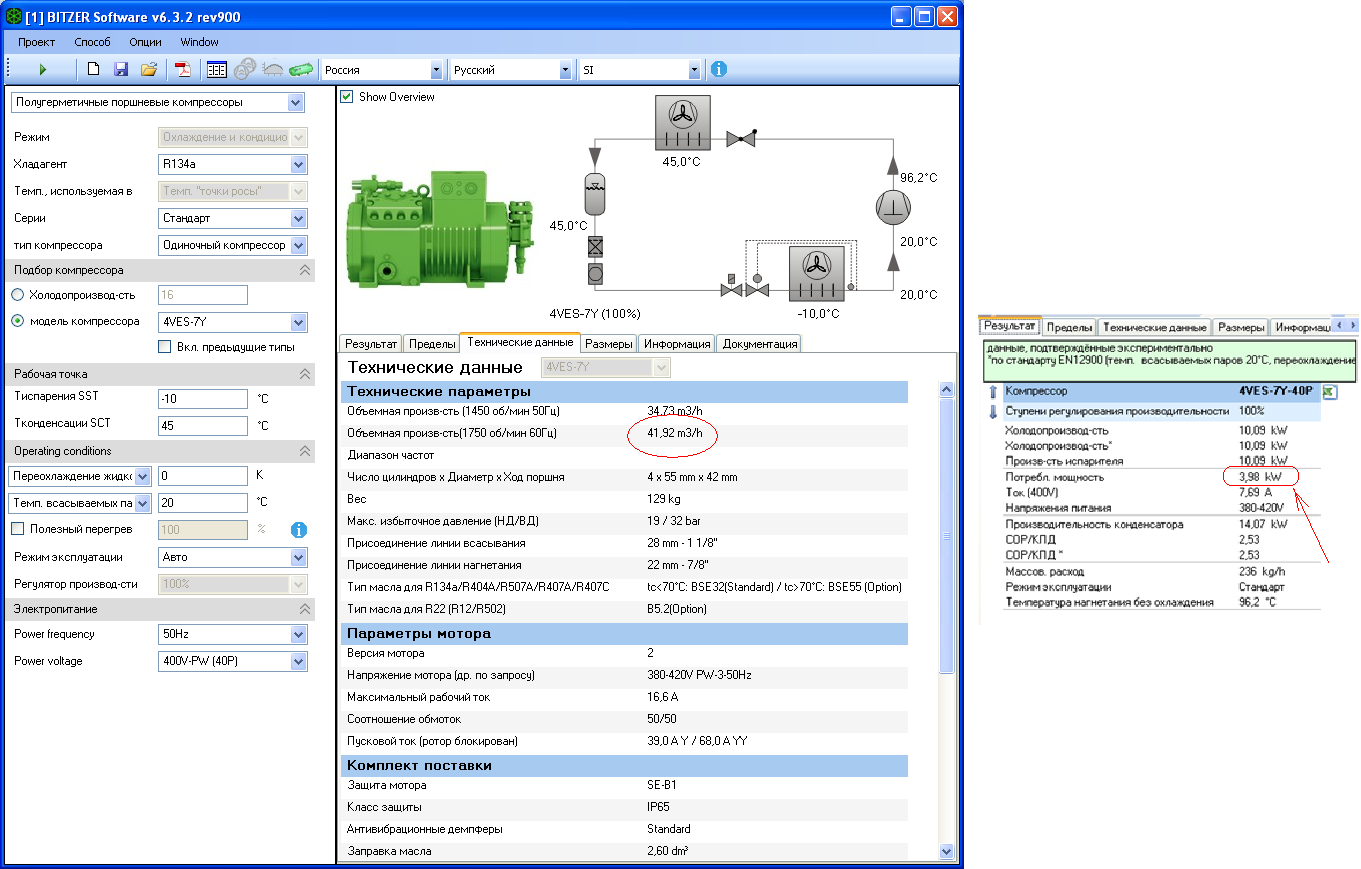This screenshot has height=869, width=1361.
Task: Click the subcooling value field showing 0
Action: tap(203, 476)
